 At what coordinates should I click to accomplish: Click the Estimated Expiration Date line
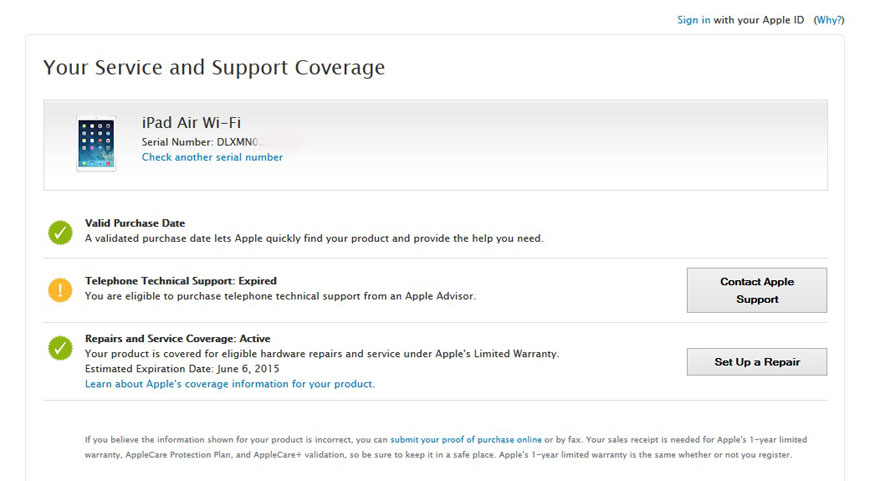click(x=182, y=369)
